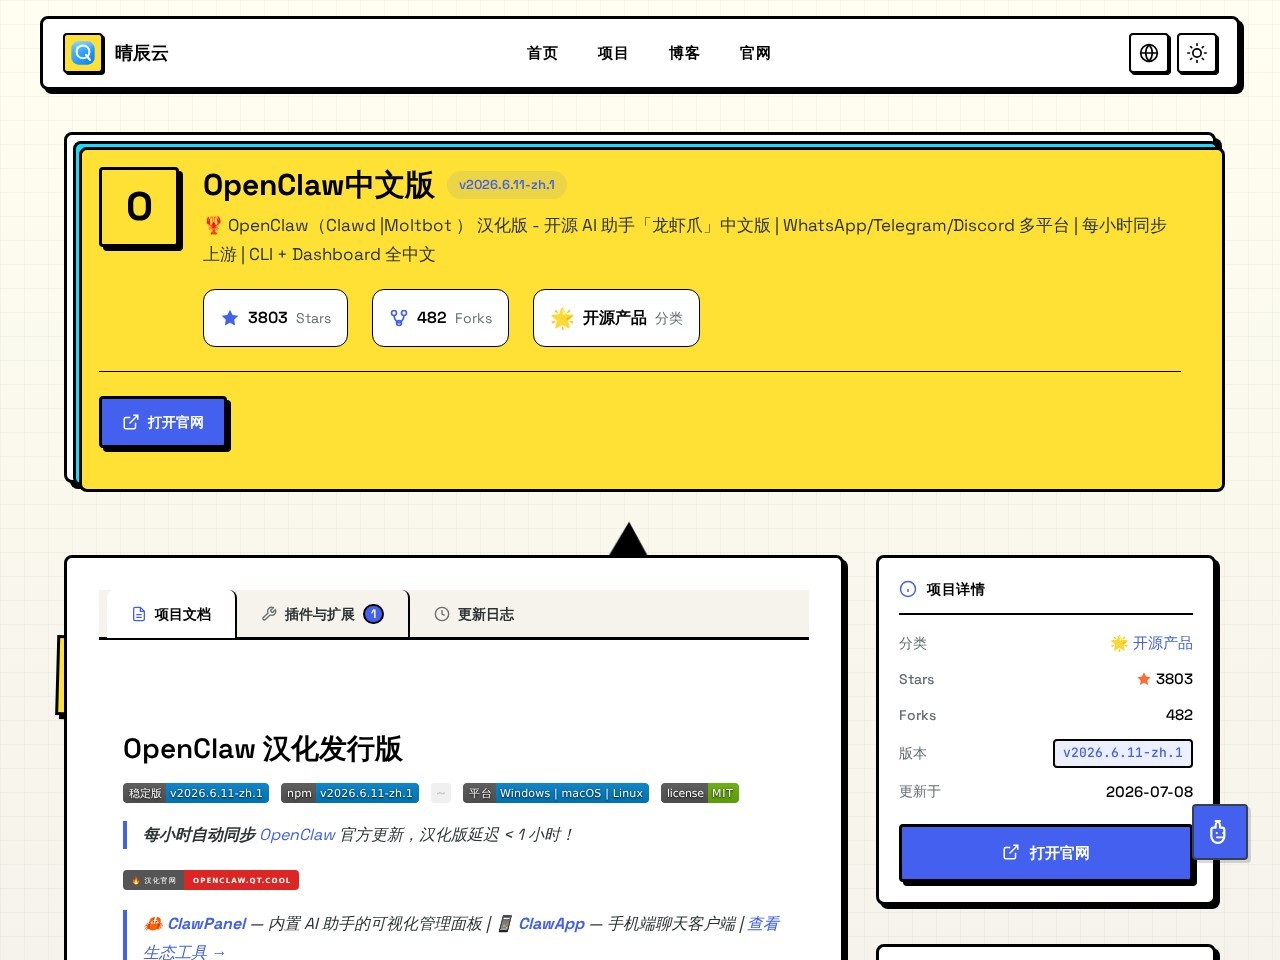
Task: Click the small grey broken badge
Action: 441,793
